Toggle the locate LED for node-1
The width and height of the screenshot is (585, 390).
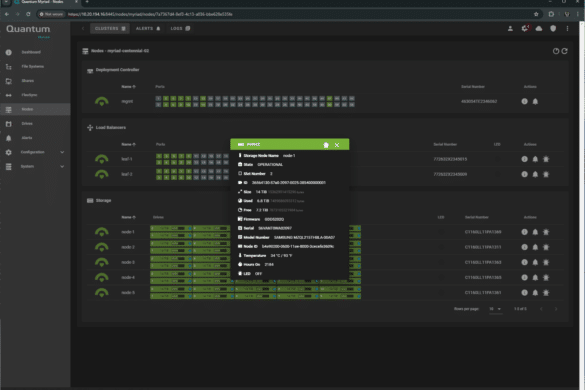tap(546, 232)
